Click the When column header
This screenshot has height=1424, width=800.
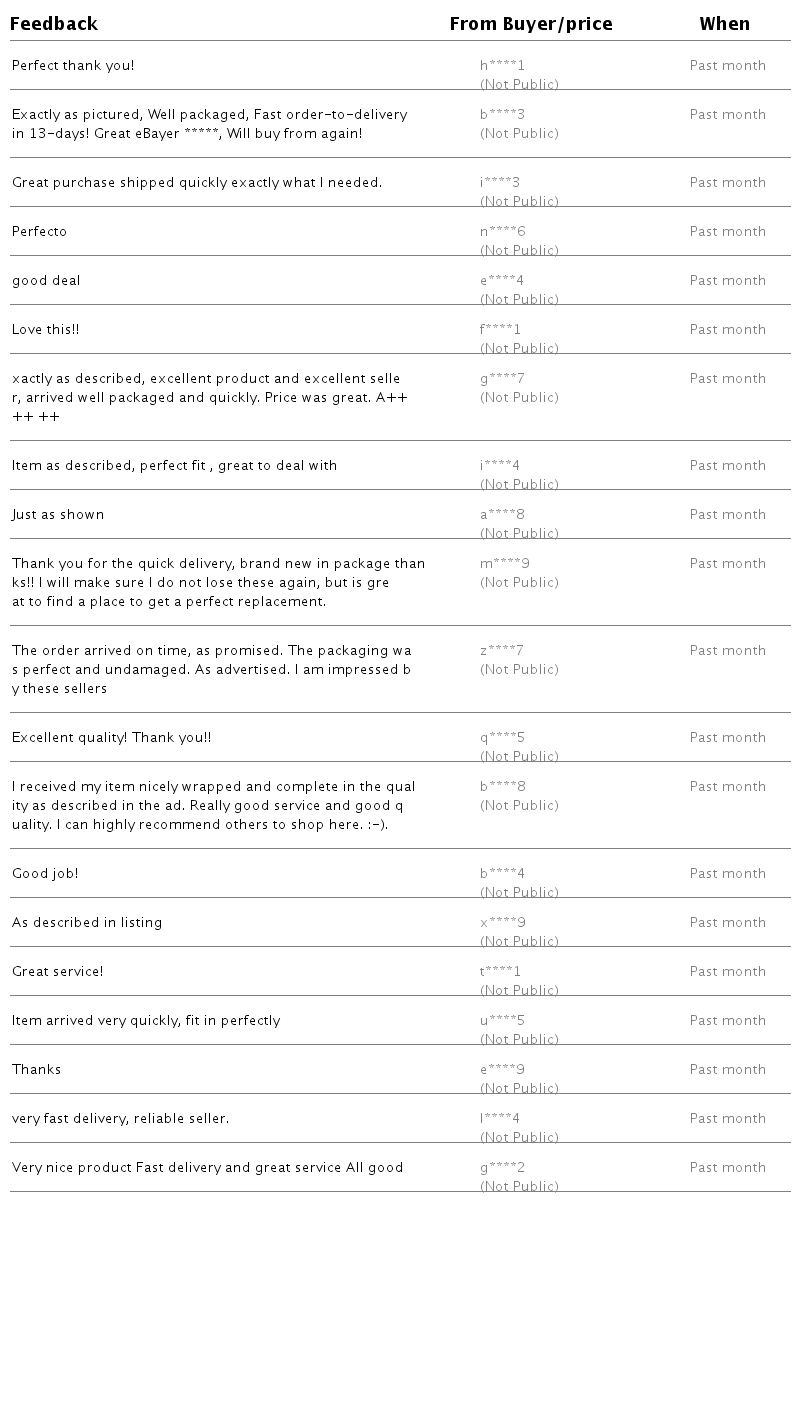(x=725, y=24)
